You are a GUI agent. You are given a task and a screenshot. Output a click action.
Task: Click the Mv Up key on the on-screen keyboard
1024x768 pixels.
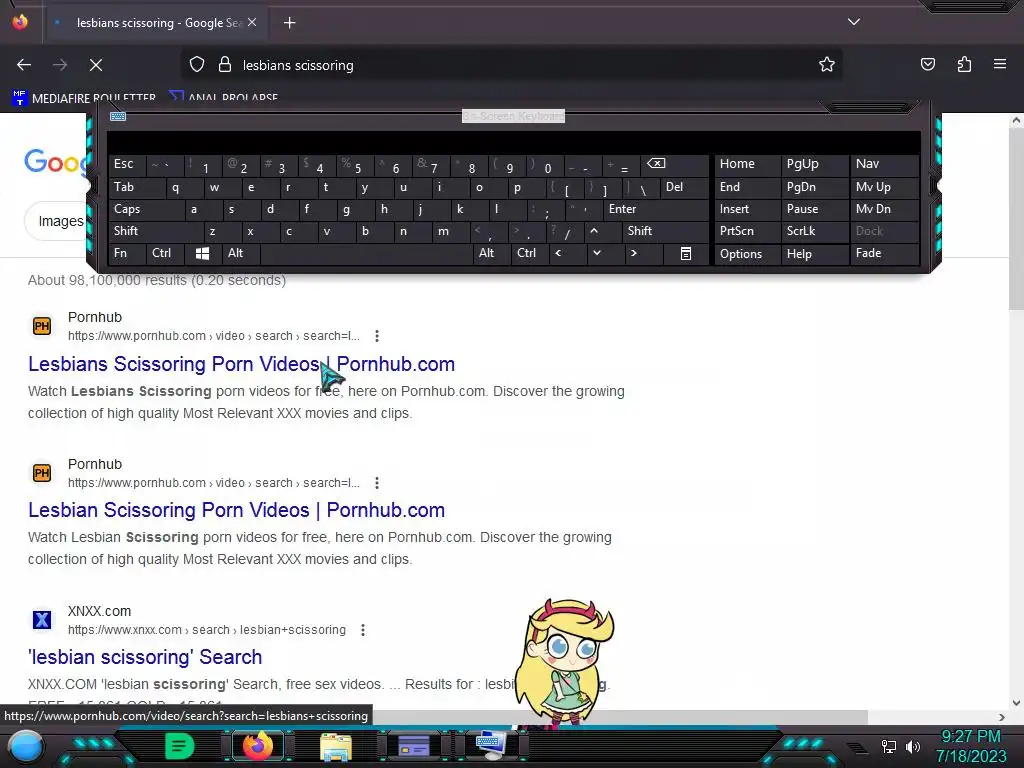tap(884, 187)
